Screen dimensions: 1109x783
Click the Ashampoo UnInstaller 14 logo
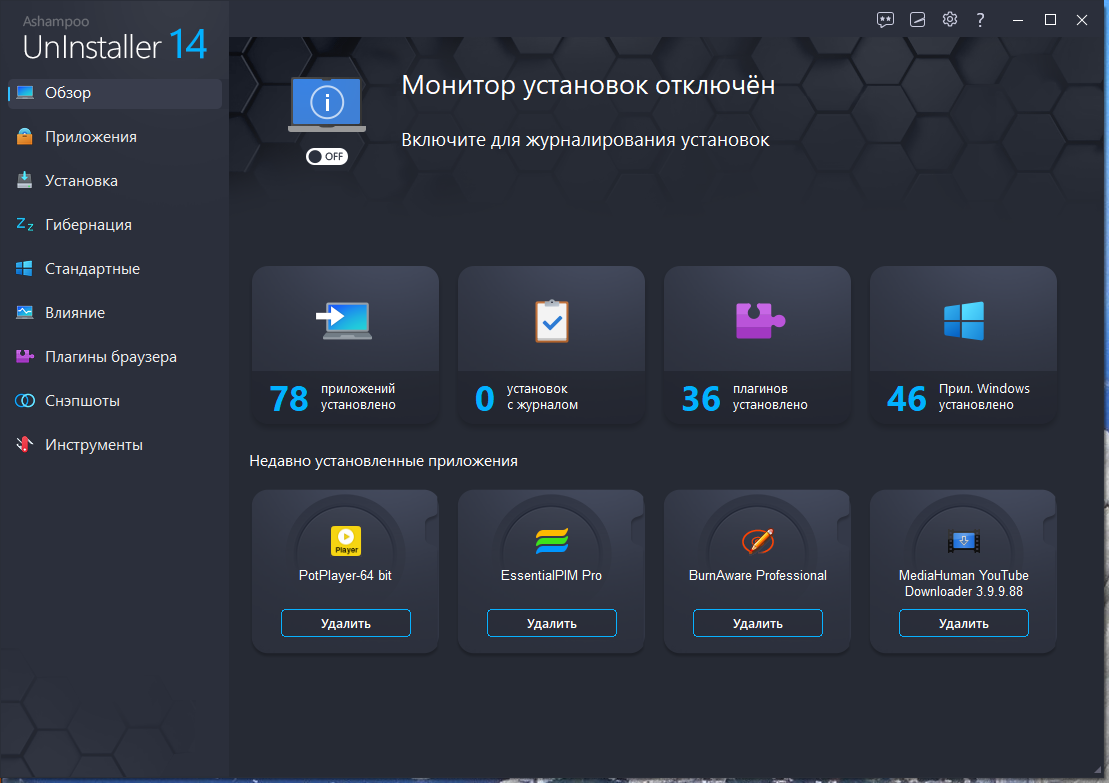click(x=115, y=40)
